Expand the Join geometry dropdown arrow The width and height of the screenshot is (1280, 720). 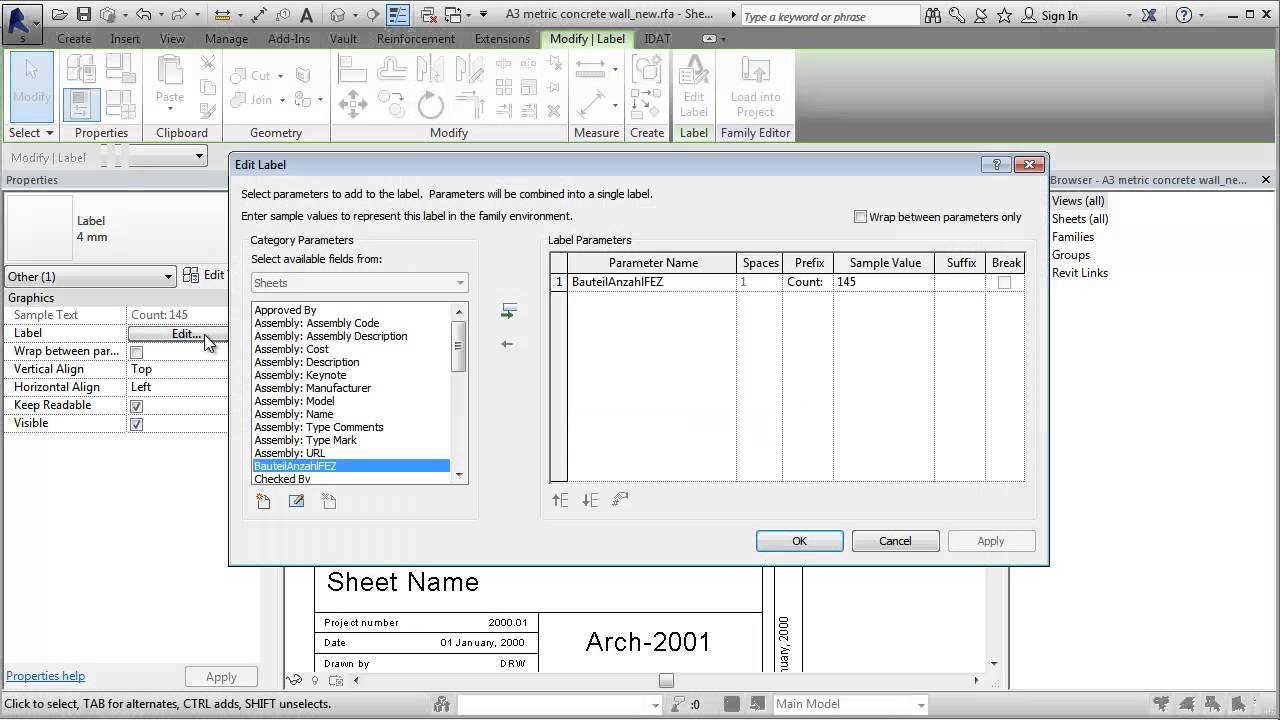[282, 100]
